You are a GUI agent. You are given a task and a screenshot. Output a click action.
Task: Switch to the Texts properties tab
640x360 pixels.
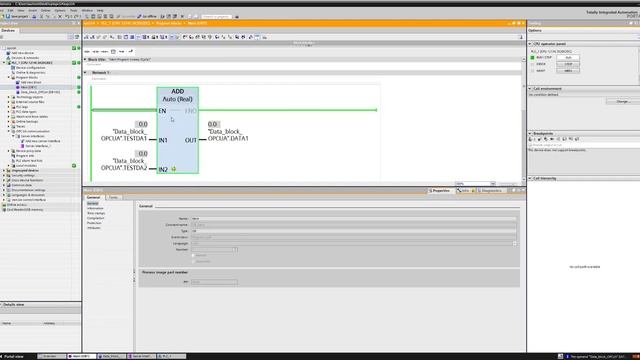(x=113, y=198)
